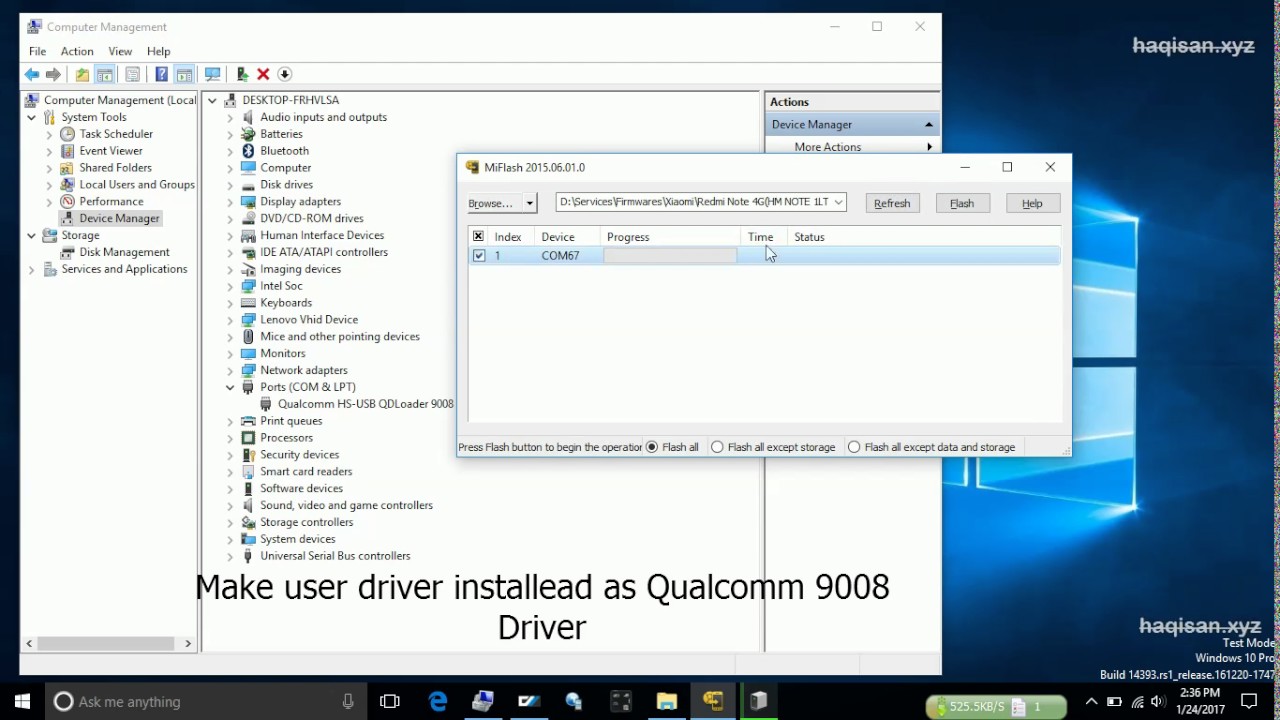This screenshot has width=1280, height=720.
Task: Click the volume speaker tray icon
Action: [x=1158, y=702]
